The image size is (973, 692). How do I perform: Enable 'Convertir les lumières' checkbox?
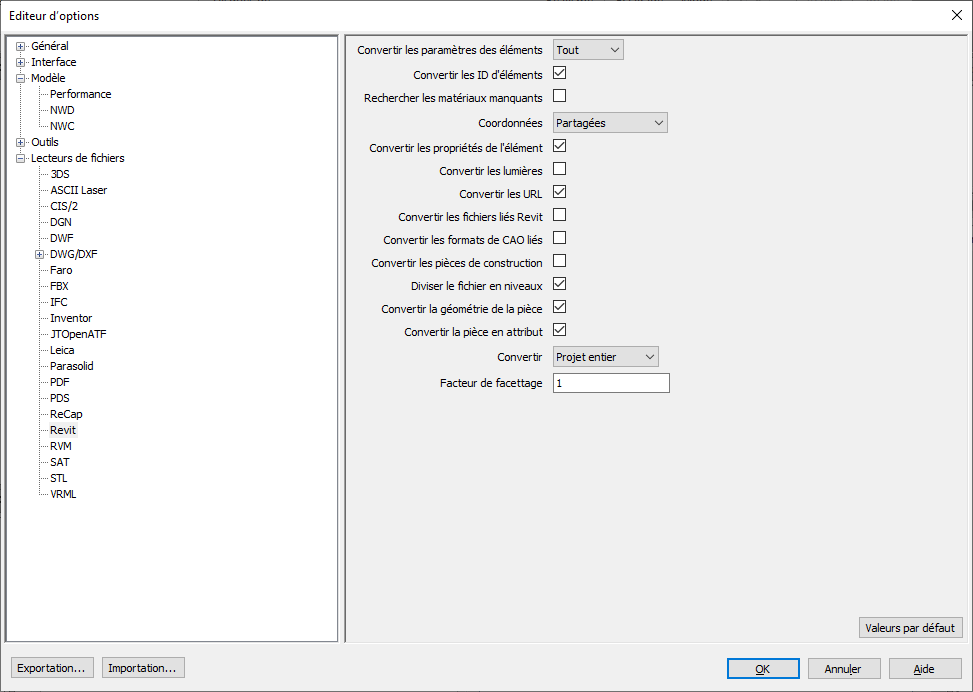tap(560, 169)
